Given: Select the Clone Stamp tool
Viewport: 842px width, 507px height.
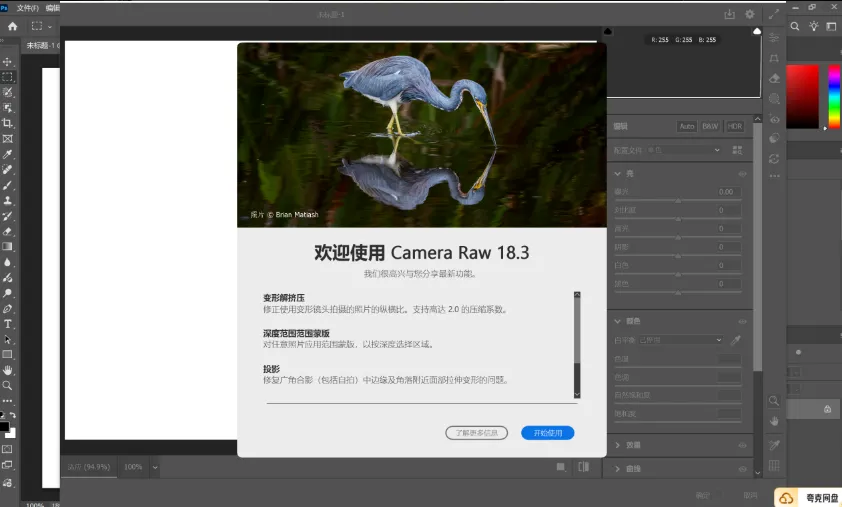Looking at the screenshot, I should click(8, 200).
